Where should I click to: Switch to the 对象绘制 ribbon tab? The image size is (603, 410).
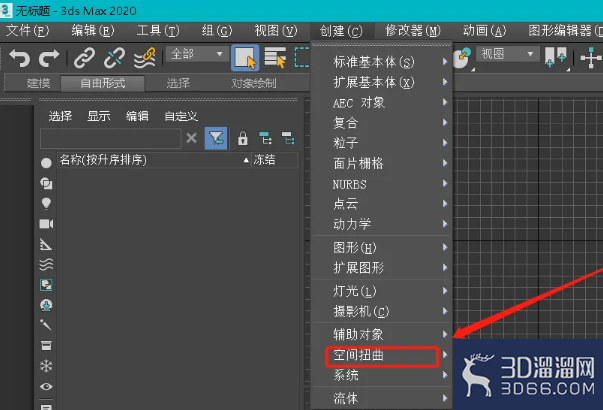tap(253, 83)
